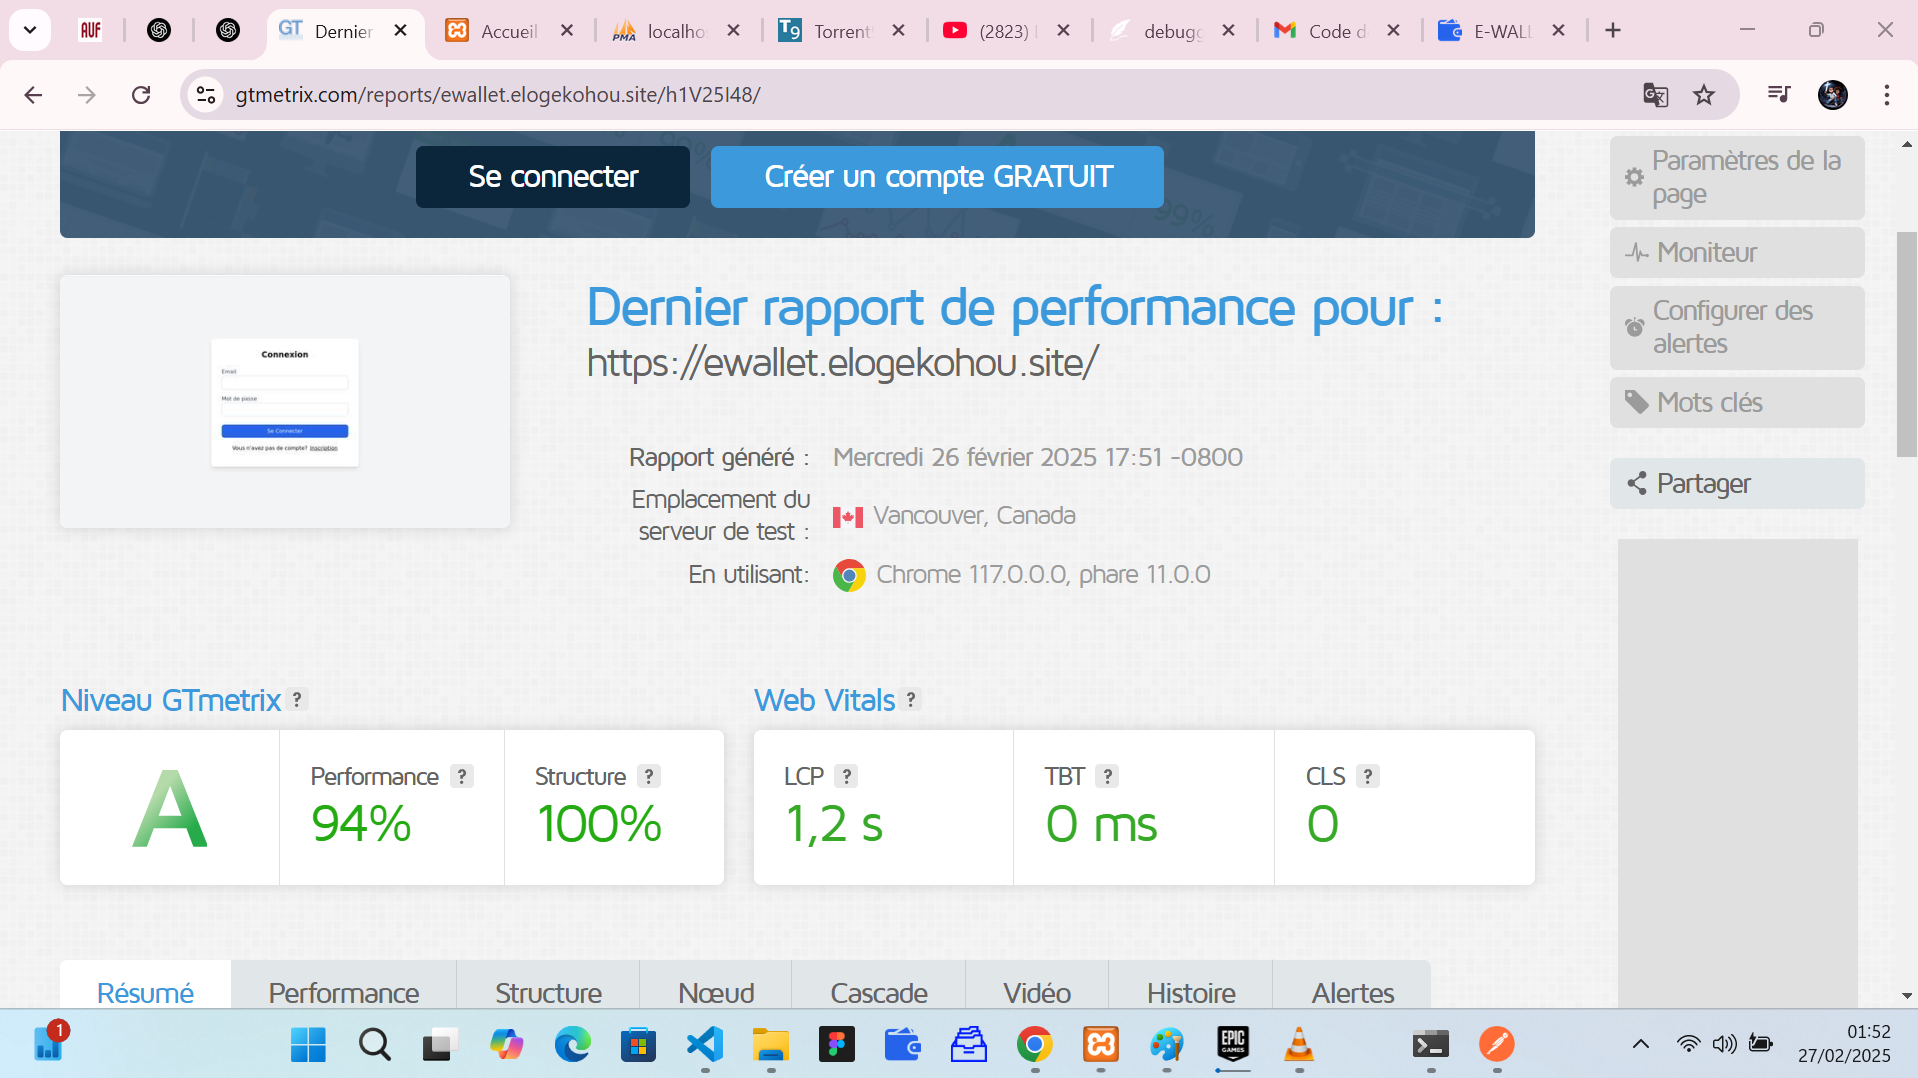Open the Windows Start menu
Viewport: 1918px width, 1078px height.
click(308, 1045)
